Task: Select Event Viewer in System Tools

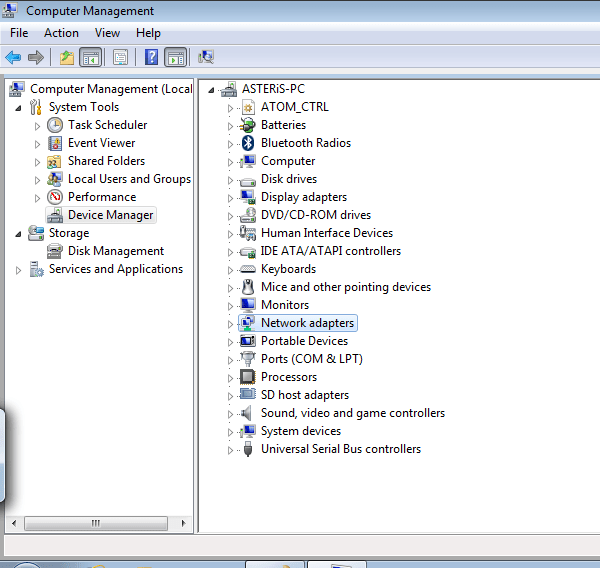Action: pos(101,143)
